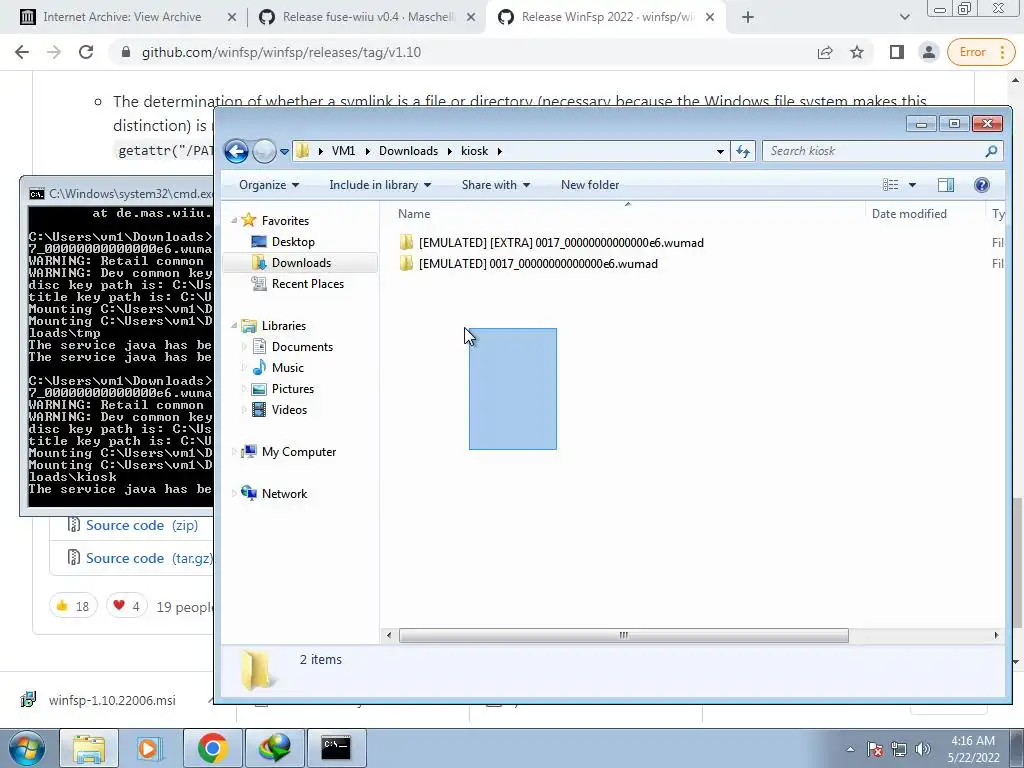This screenshot has height=768, width=1024.
Task: Open the dropdown arrow after the kiosk breadcrumb
Action: [x=500, y=152]
